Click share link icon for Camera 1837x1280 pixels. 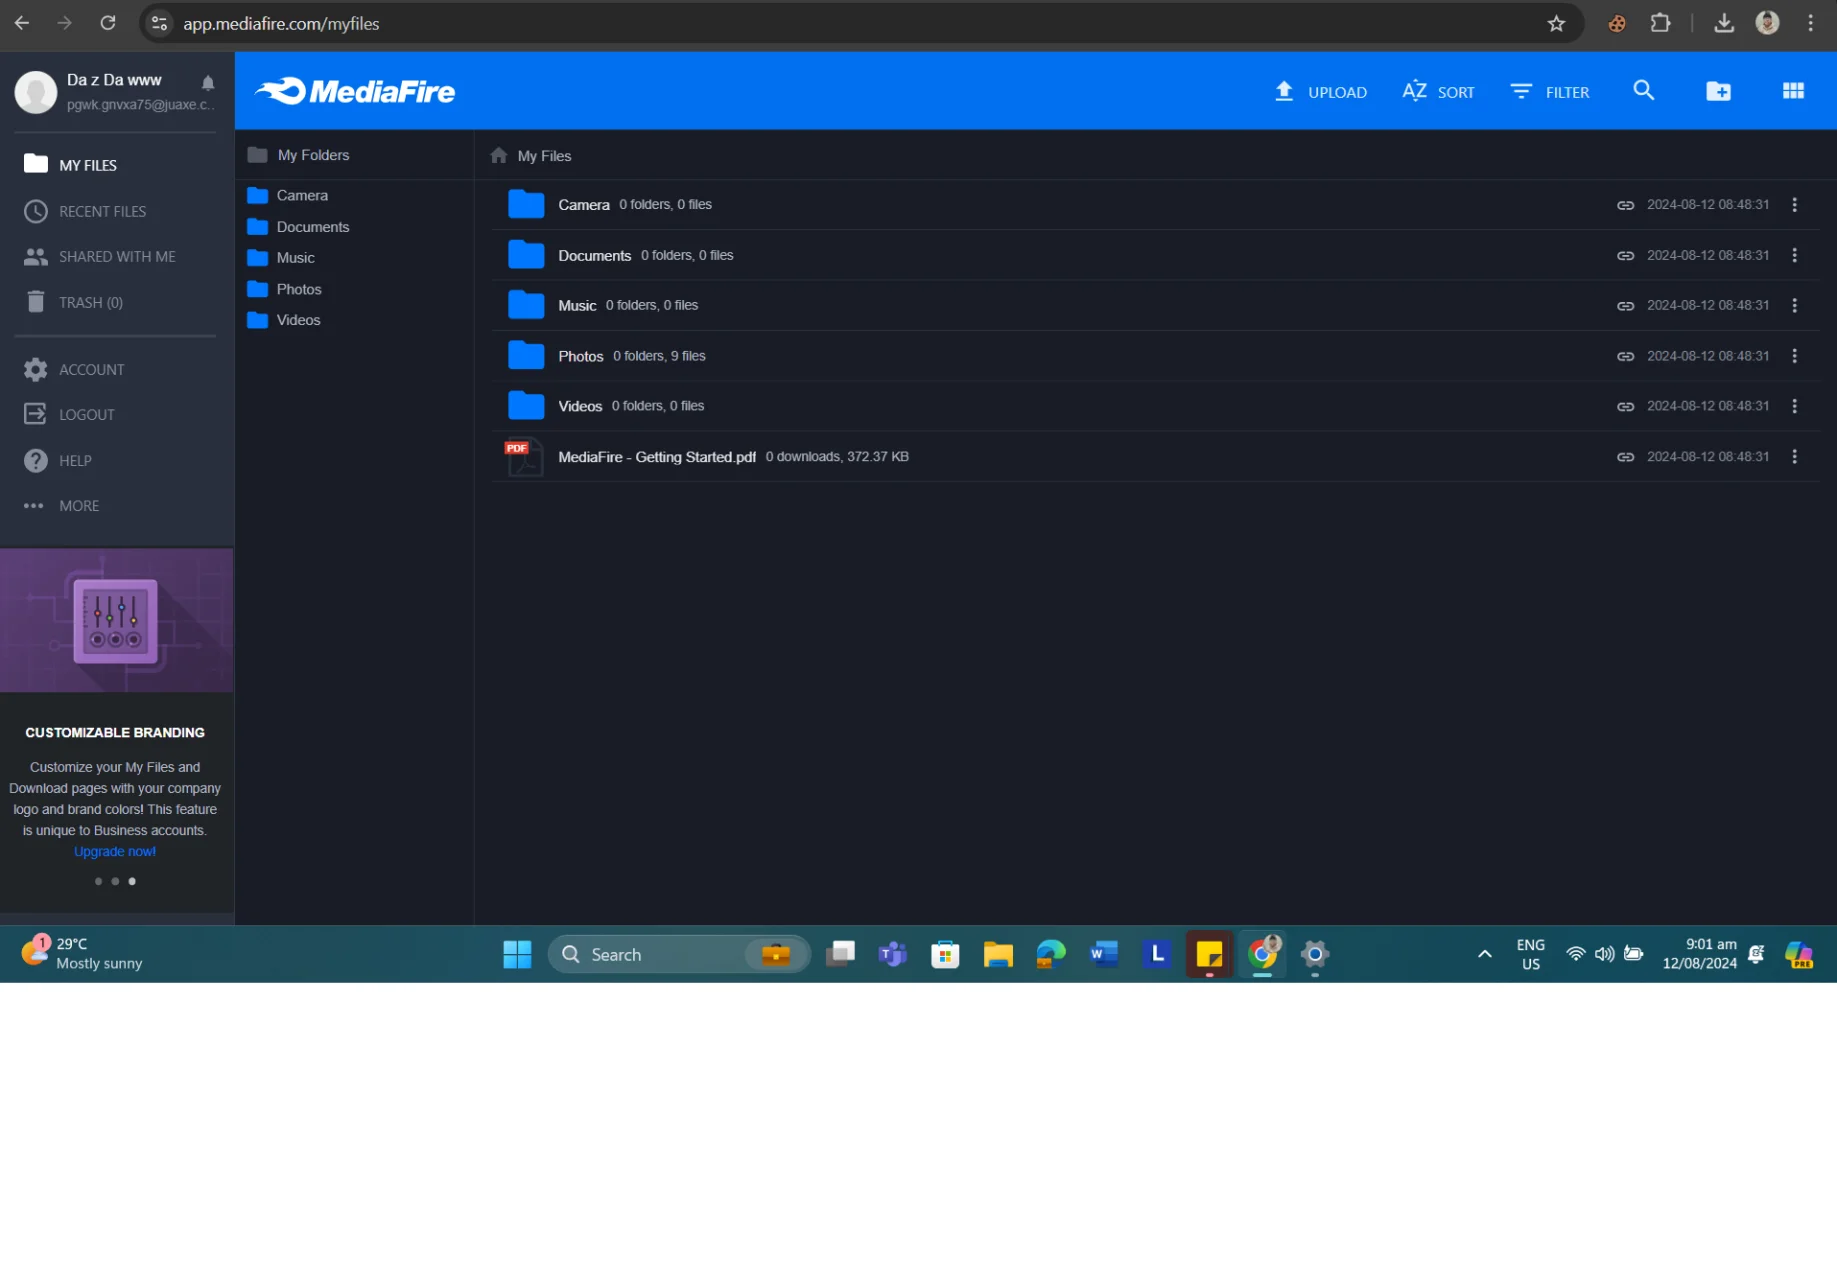[1625, 205]
